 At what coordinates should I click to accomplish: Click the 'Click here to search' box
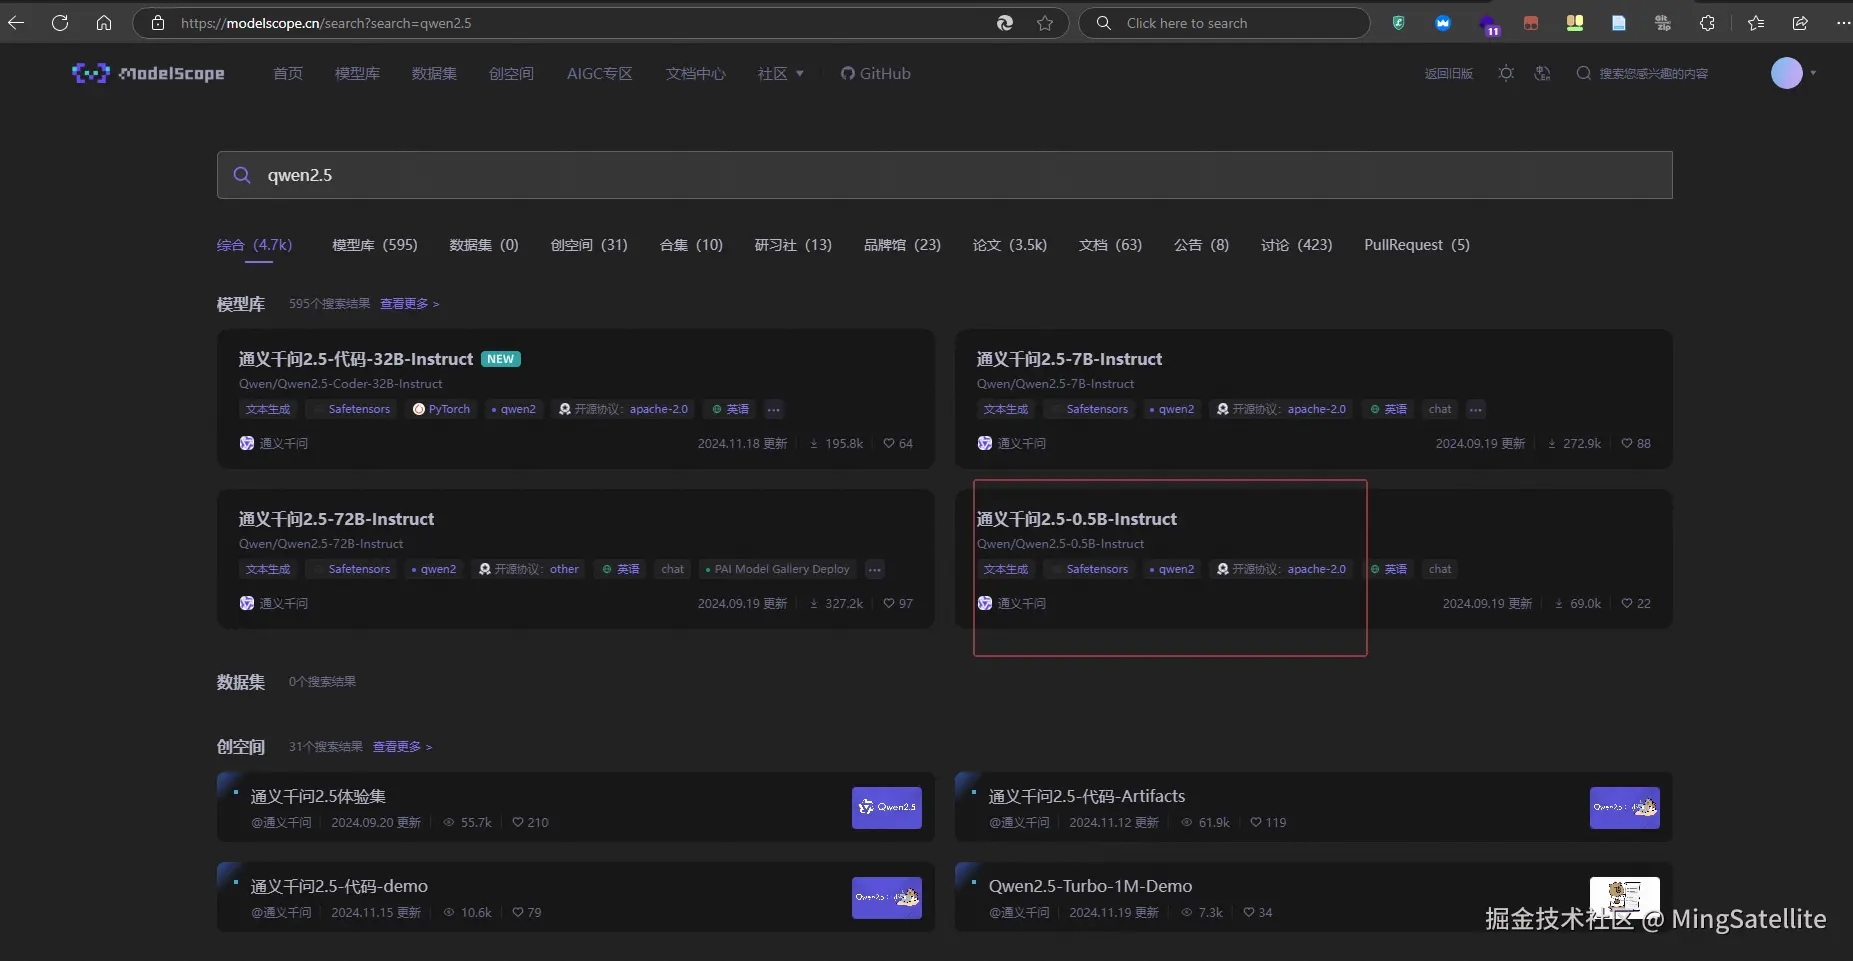click(x=1224, y=23)
